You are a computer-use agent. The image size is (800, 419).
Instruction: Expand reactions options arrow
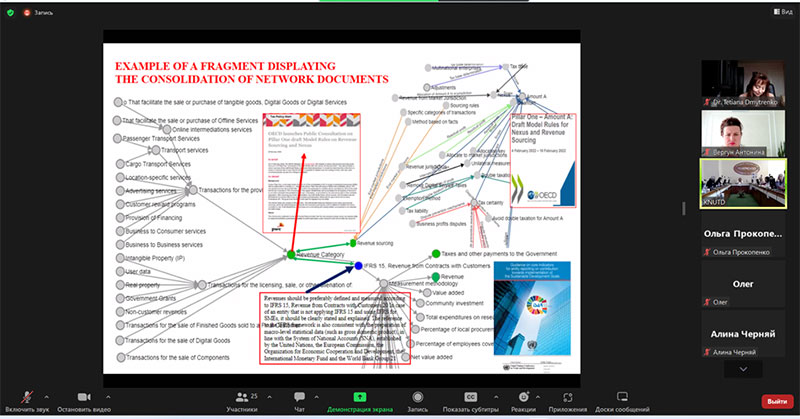pyautogui.click(x=538, y=397)
